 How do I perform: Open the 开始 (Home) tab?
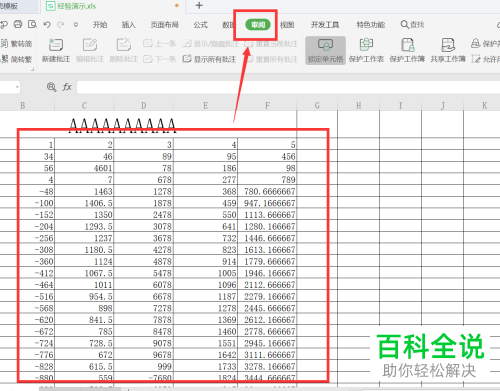point(100,25)
